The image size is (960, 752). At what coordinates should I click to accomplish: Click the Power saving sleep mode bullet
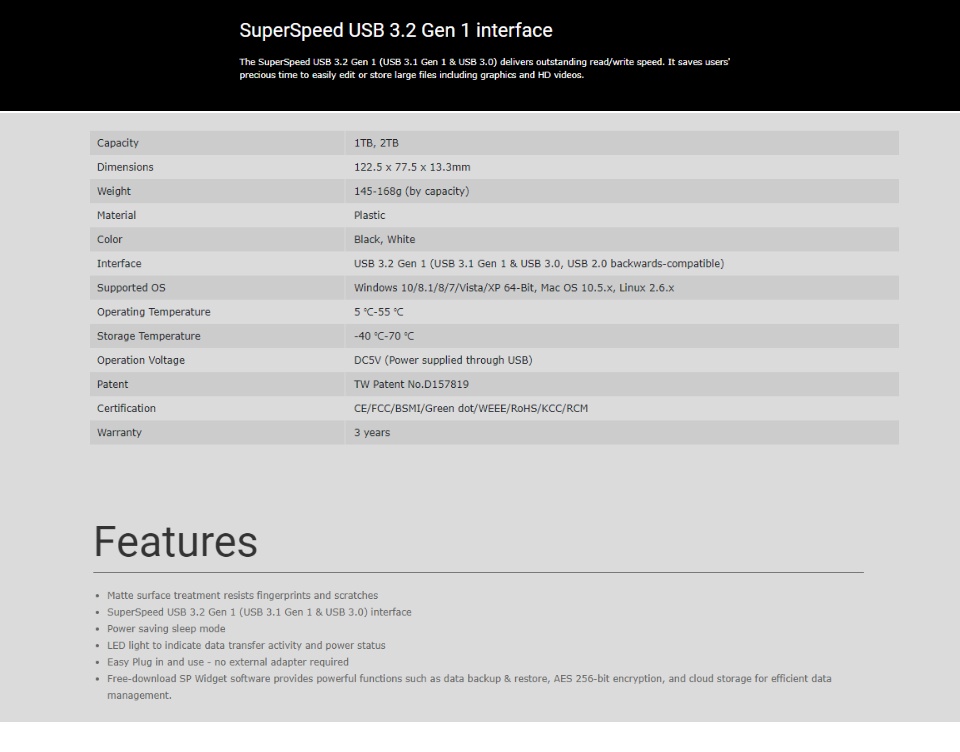point(166,629)
